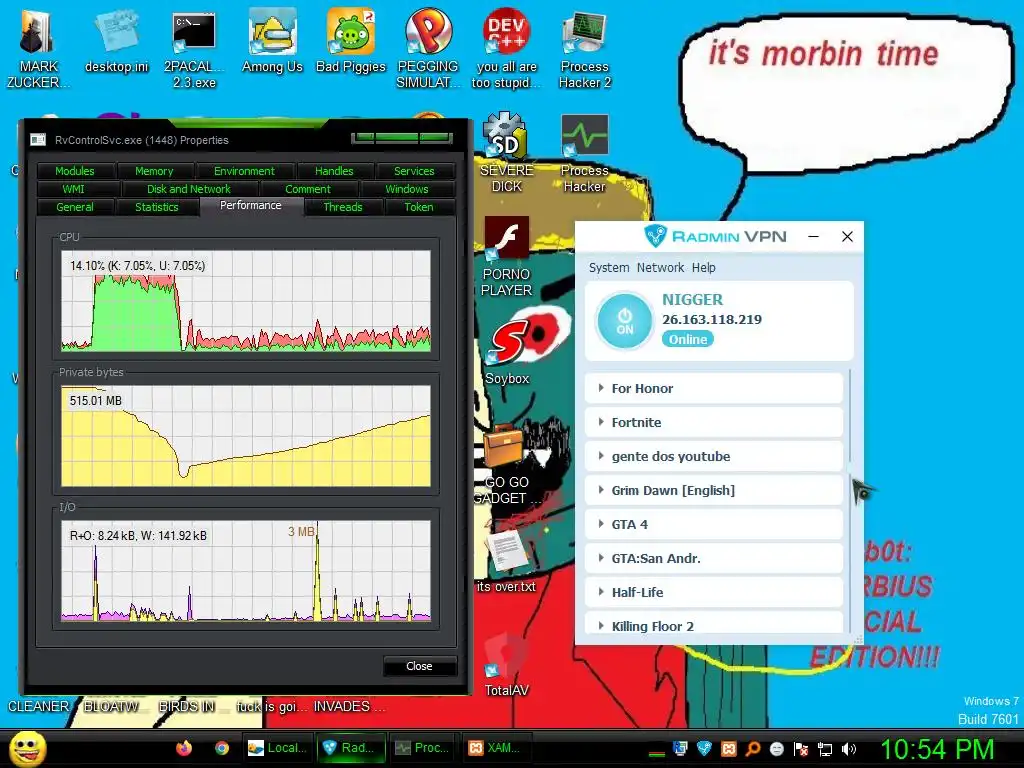Viewport: 1024px width, 768px height.
Task: Open the volume speaker tray icon
Action: pyautogui.click(x=848, y=748)
